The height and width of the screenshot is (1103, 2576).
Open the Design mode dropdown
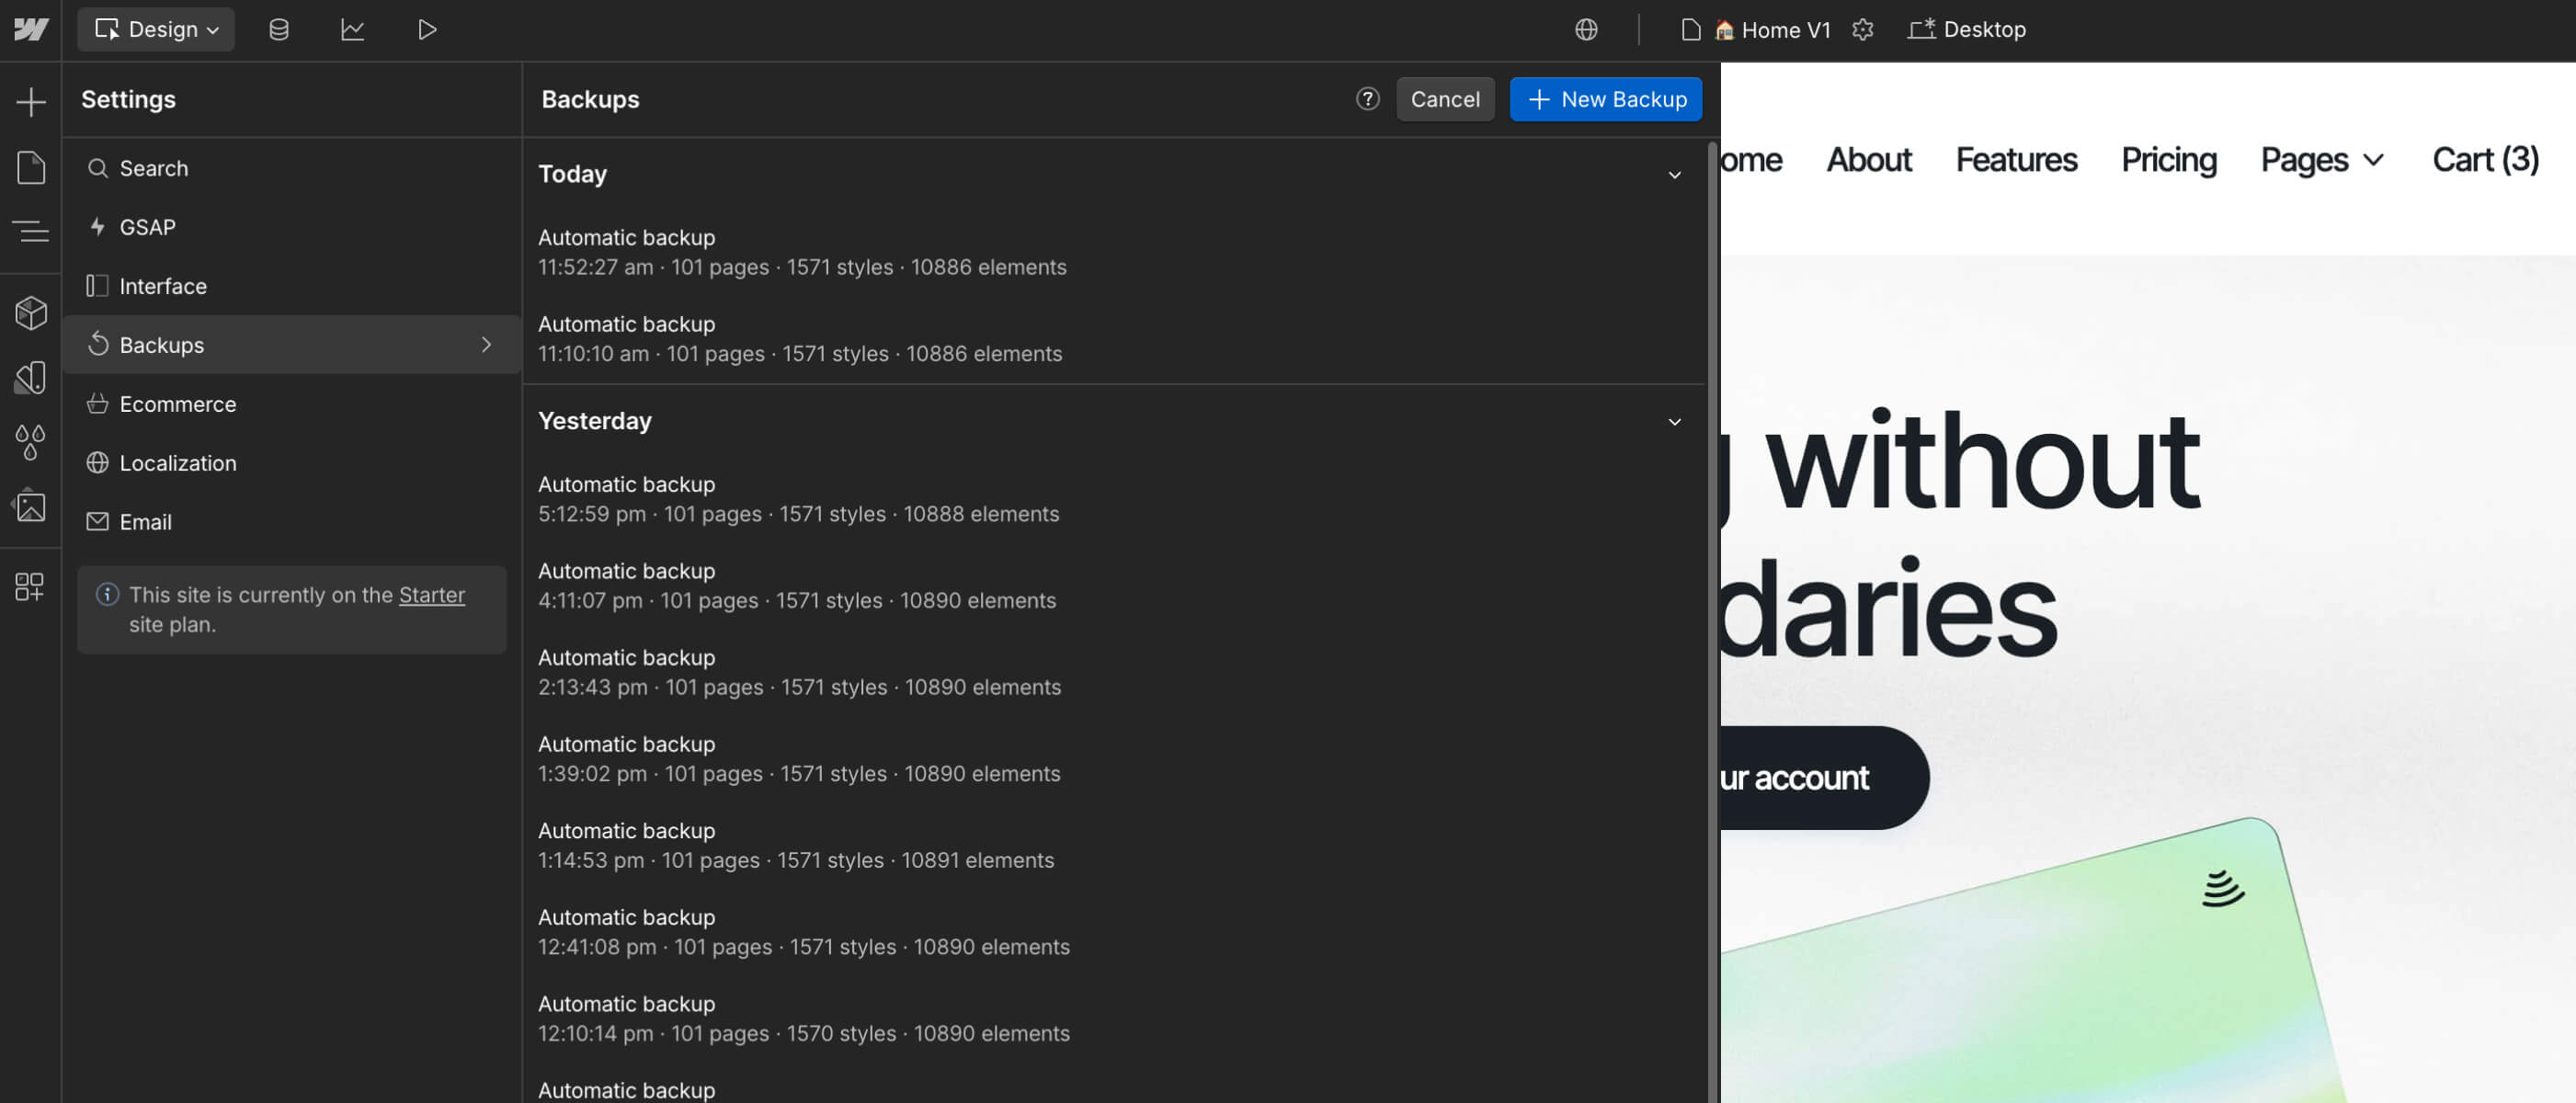[156, 30]
